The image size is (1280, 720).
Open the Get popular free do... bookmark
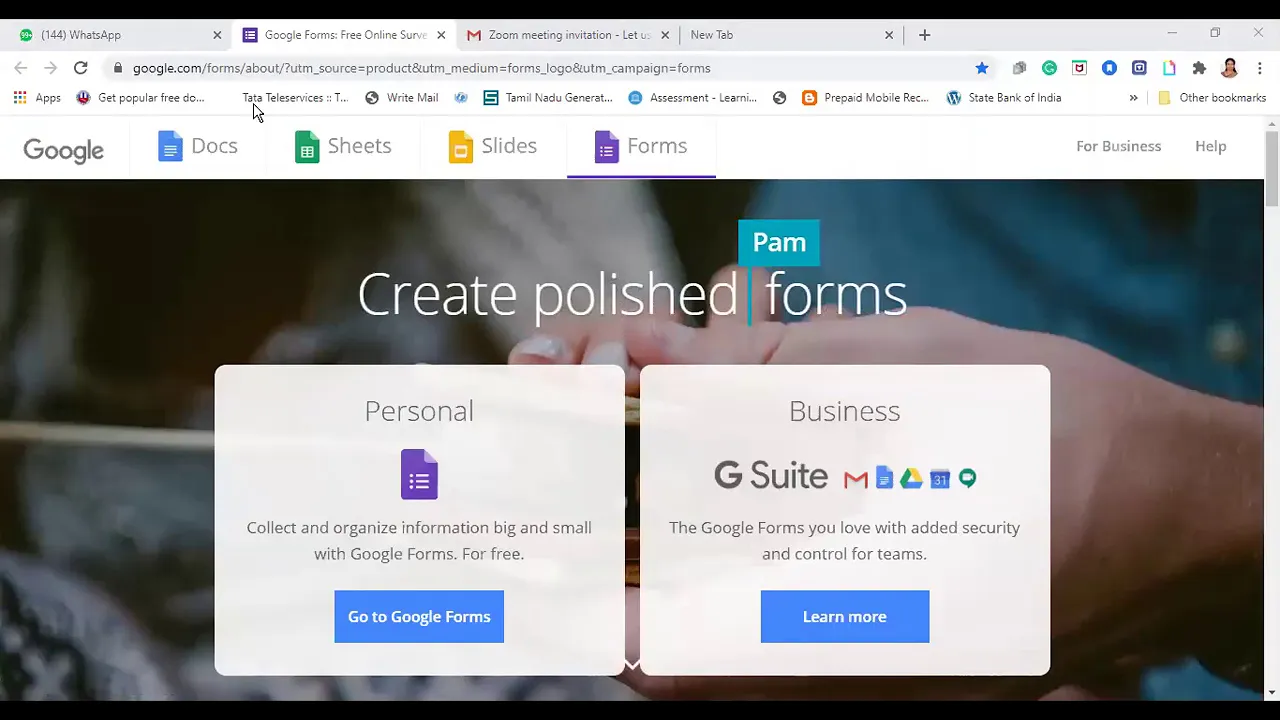pyautogui.click(x=140, y=98)
